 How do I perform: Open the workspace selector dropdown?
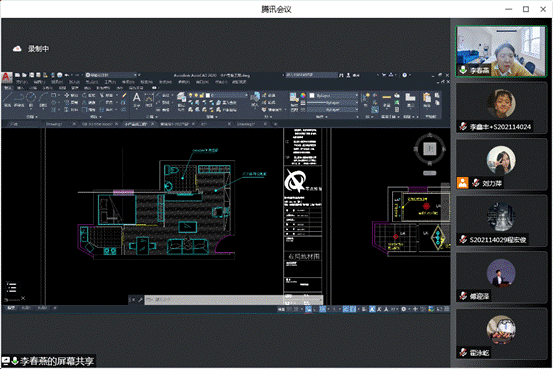(x=111, y=75)
